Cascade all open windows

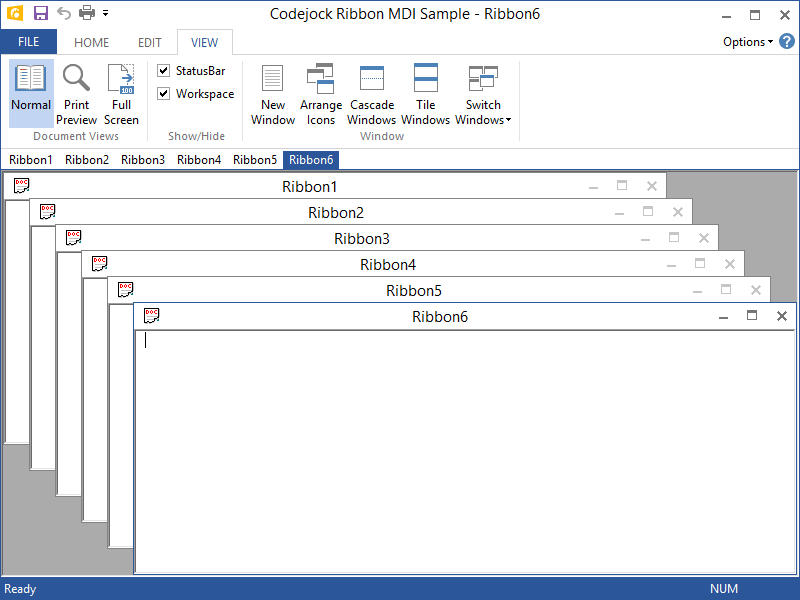point(371,92)
